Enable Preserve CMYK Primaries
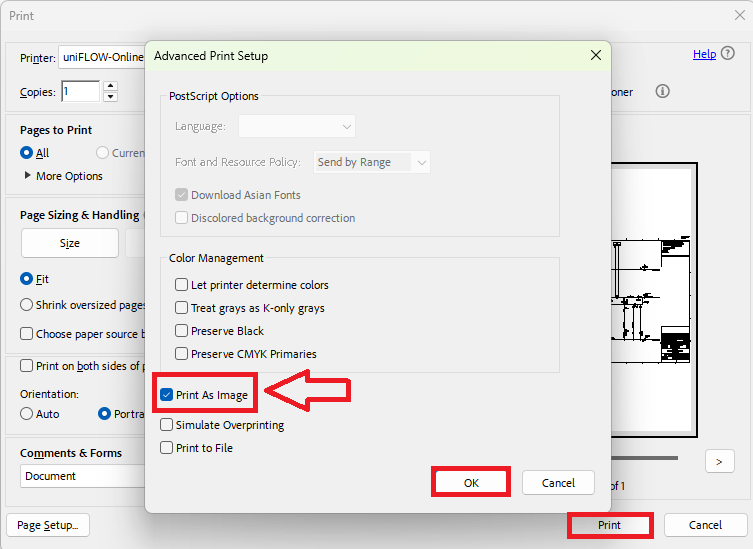Viewport: 753px width, 549px height. (181, 354)
